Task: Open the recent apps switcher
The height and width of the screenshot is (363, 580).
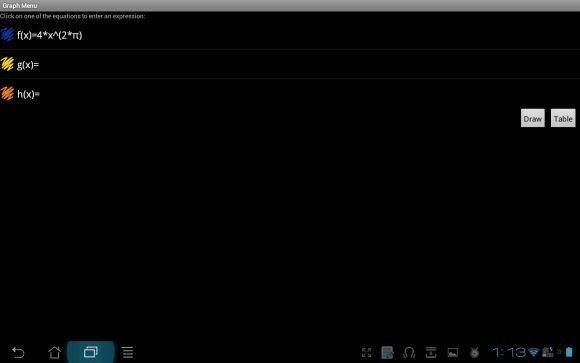Action: (x=91, y=352)
